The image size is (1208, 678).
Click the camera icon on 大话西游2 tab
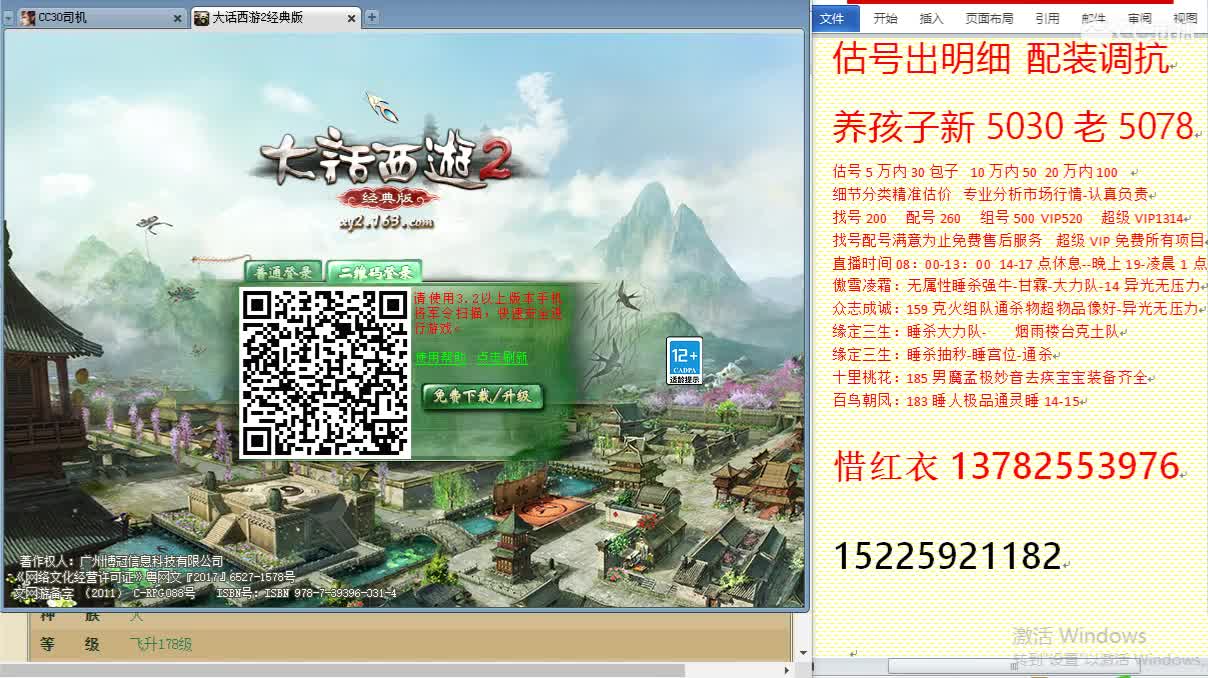201,18
